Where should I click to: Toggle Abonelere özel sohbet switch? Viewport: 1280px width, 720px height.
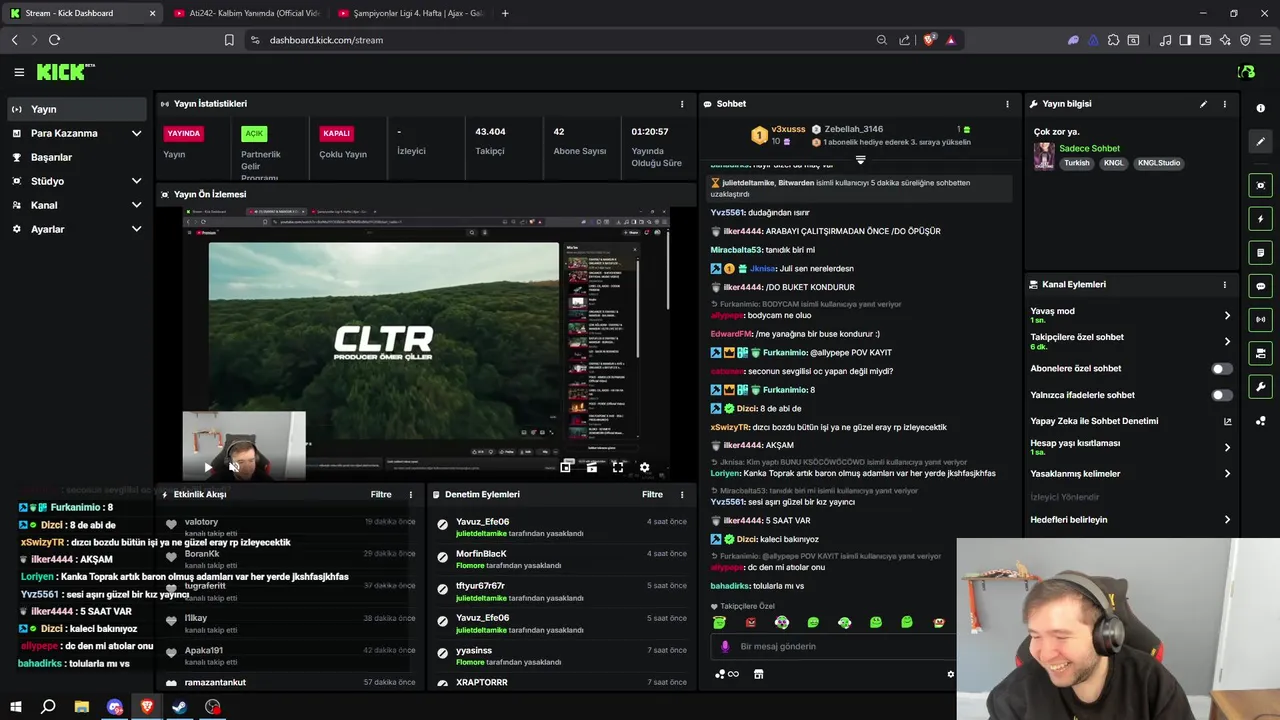tap(1221, 369)
